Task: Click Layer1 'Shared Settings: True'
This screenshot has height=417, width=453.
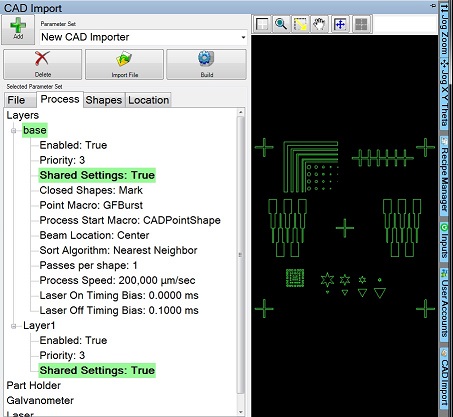Action: [97, 370]
